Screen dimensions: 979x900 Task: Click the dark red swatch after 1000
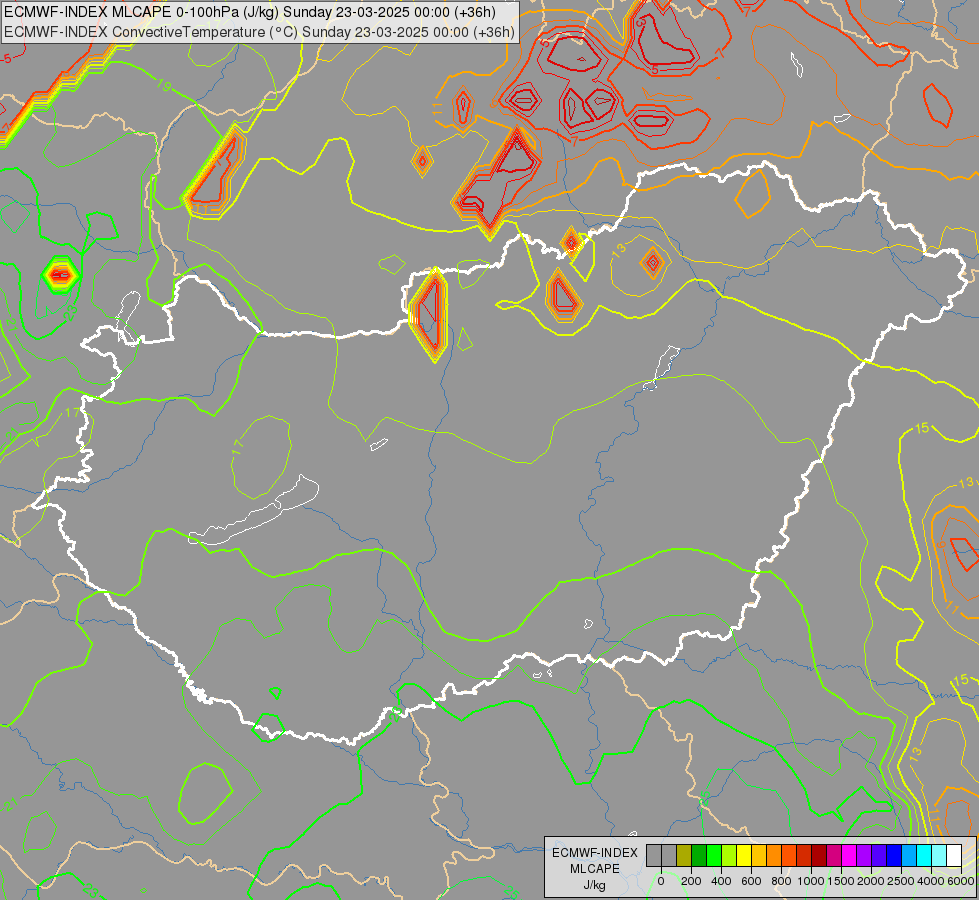tap(820, 855)
